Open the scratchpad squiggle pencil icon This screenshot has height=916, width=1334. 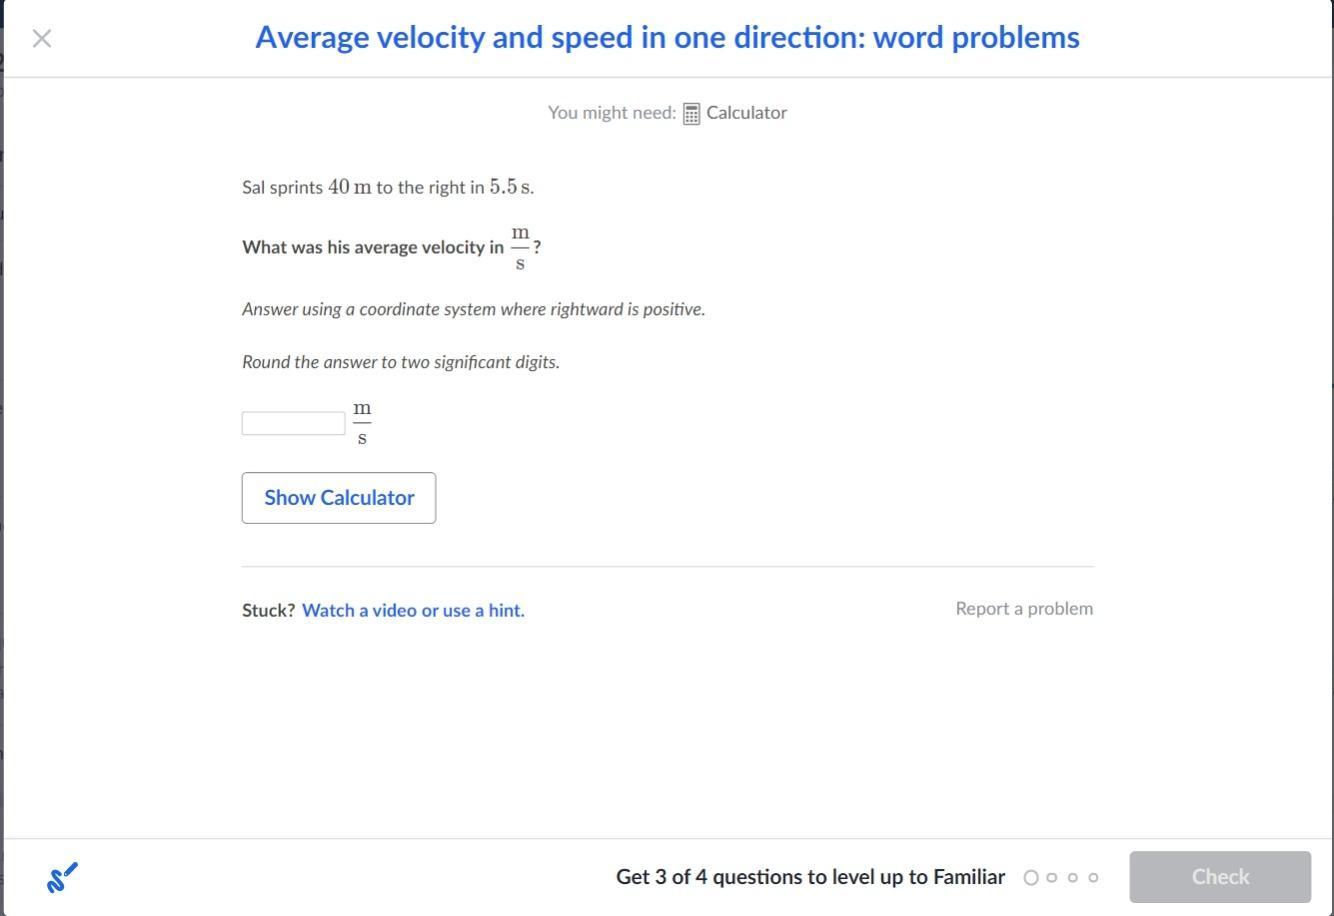[62, 877]
